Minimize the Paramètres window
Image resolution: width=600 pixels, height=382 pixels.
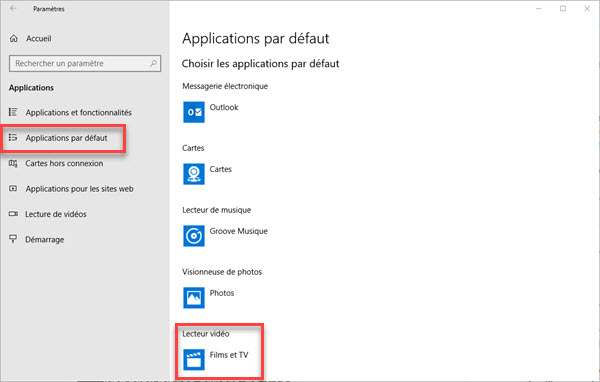coord(539,8)
